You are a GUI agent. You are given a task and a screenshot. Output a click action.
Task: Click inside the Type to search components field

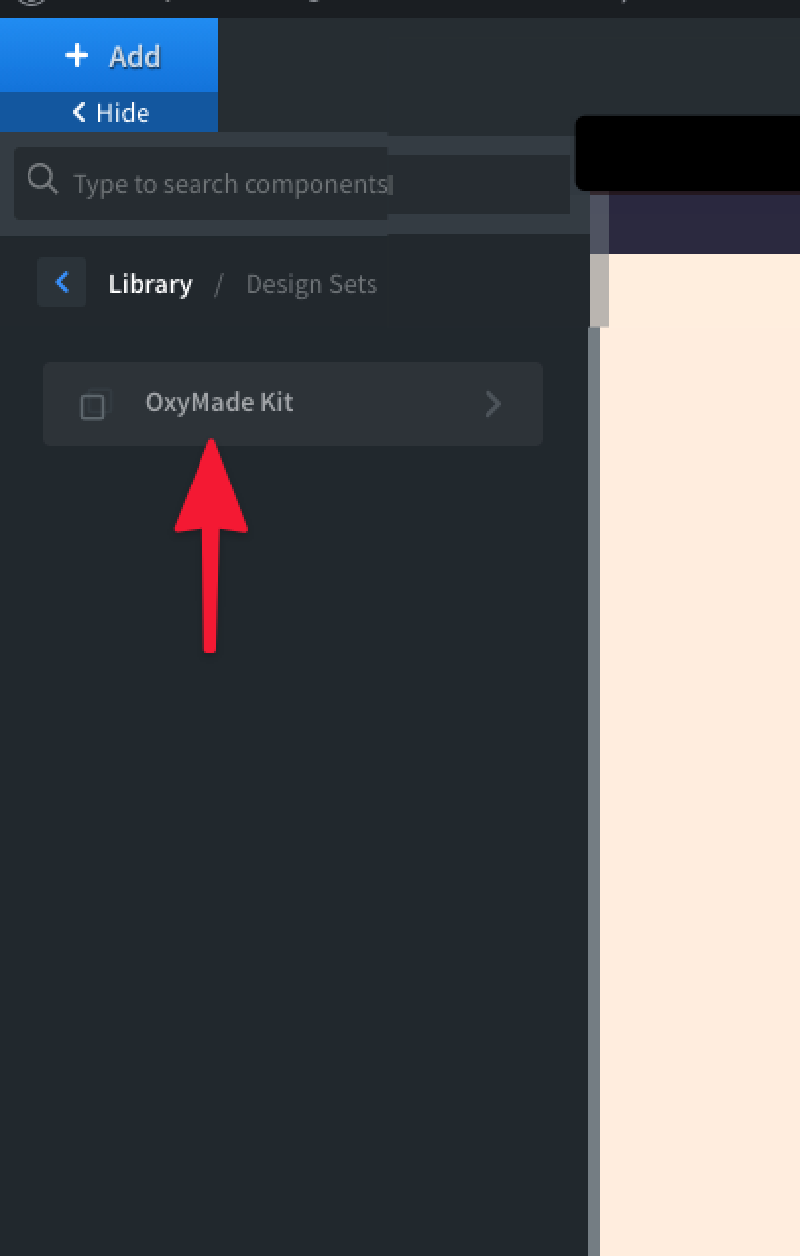tap(230, 184)
